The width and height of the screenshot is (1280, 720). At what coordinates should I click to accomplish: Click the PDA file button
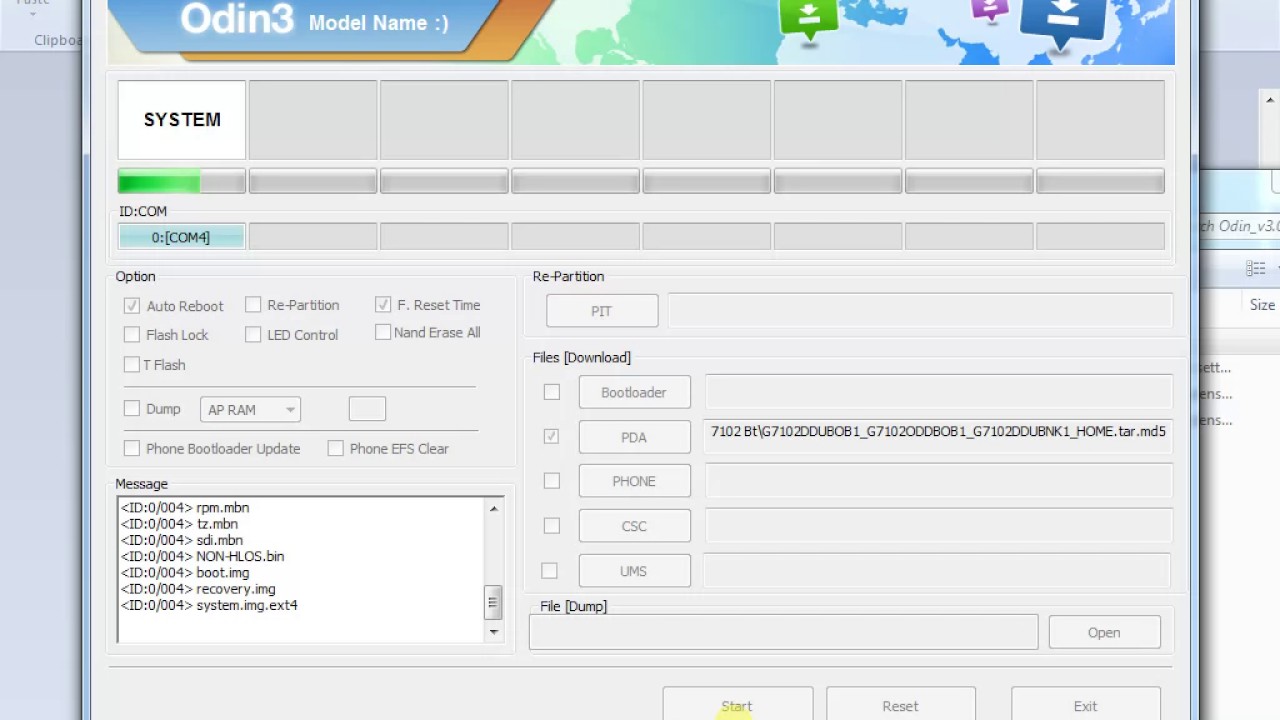pyautogui.click(x=634, y=437)
